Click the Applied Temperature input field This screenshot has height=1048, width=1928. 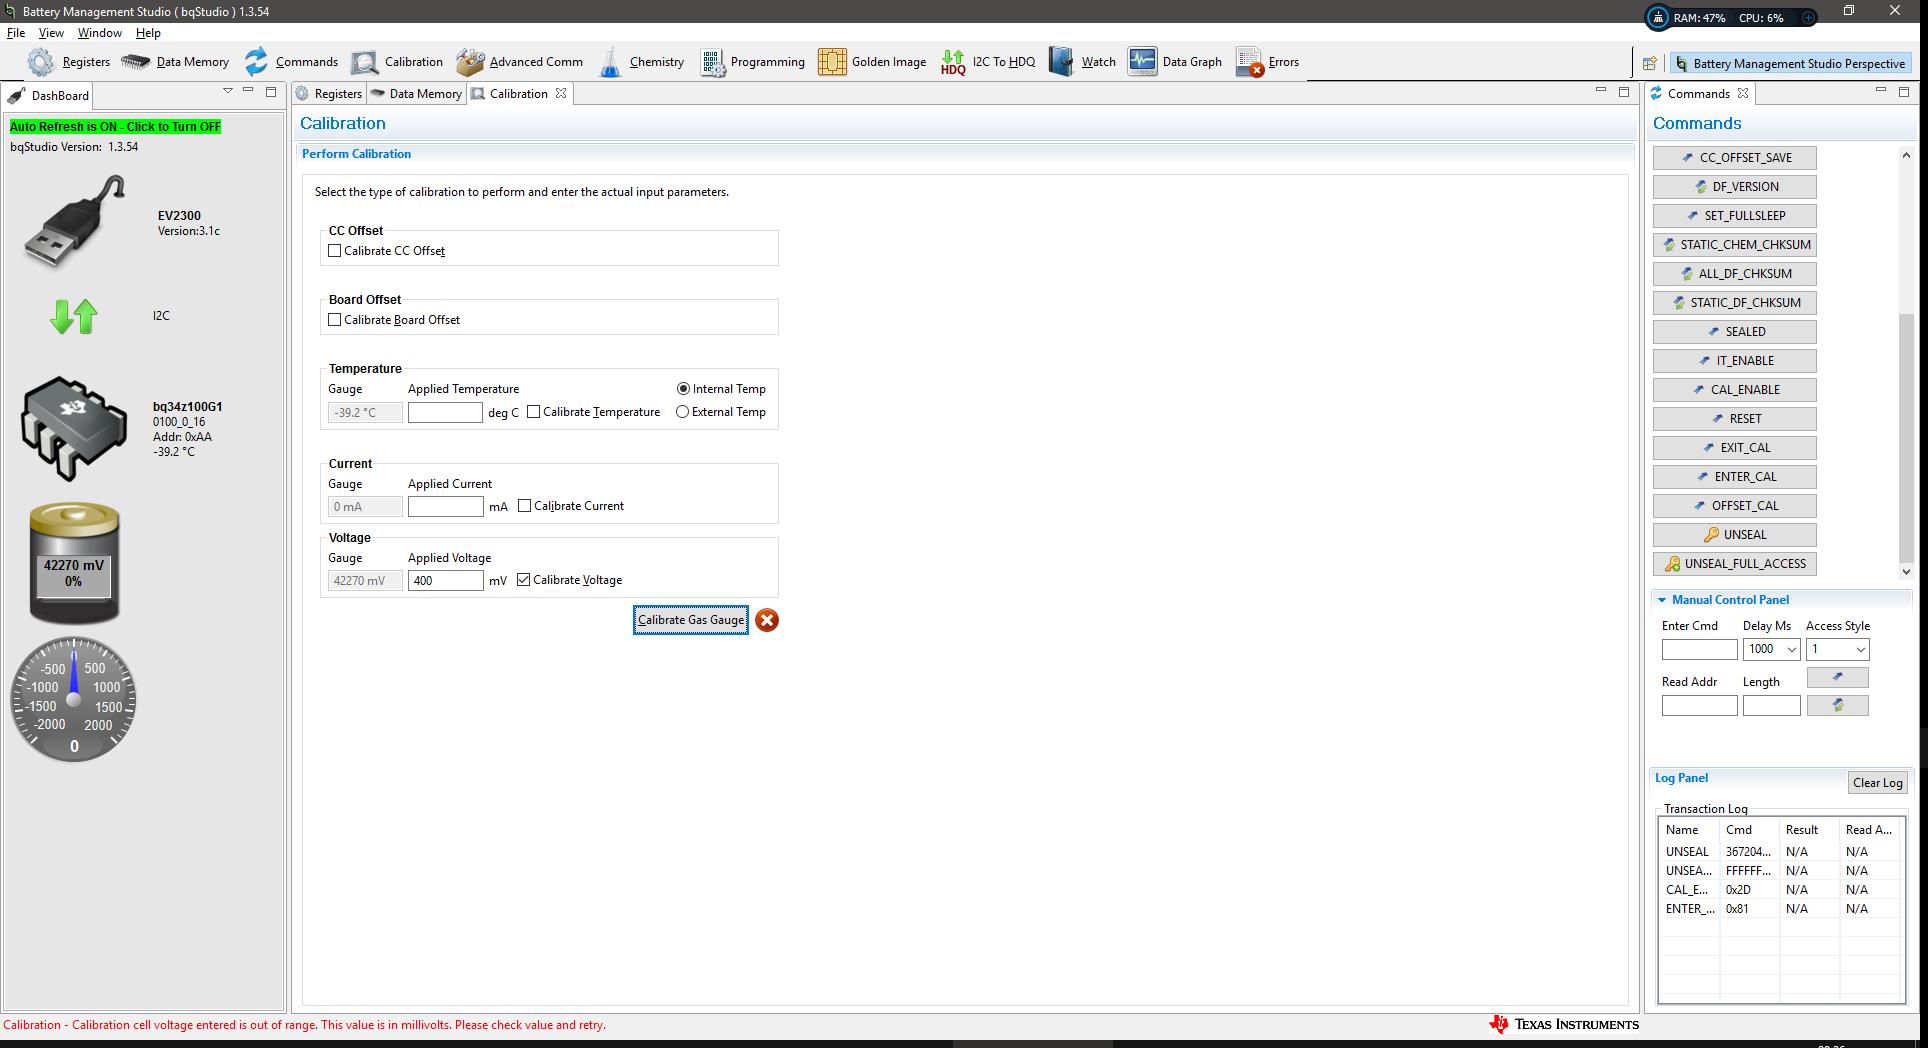446,413
